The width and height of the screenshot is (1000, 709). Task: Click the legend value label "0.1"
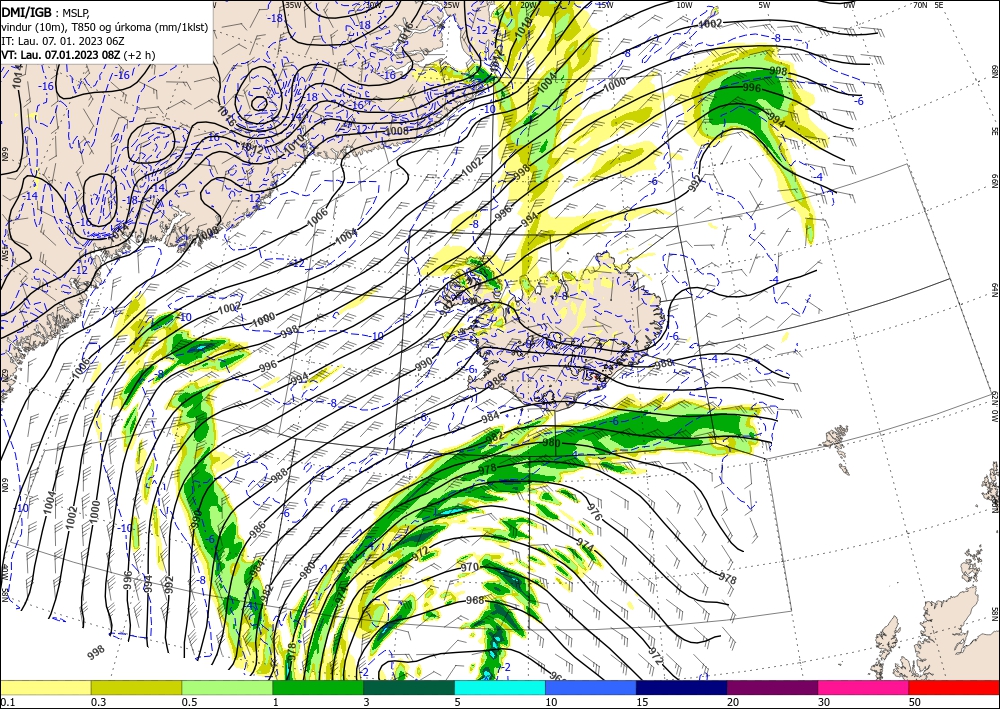click(8, 702)
